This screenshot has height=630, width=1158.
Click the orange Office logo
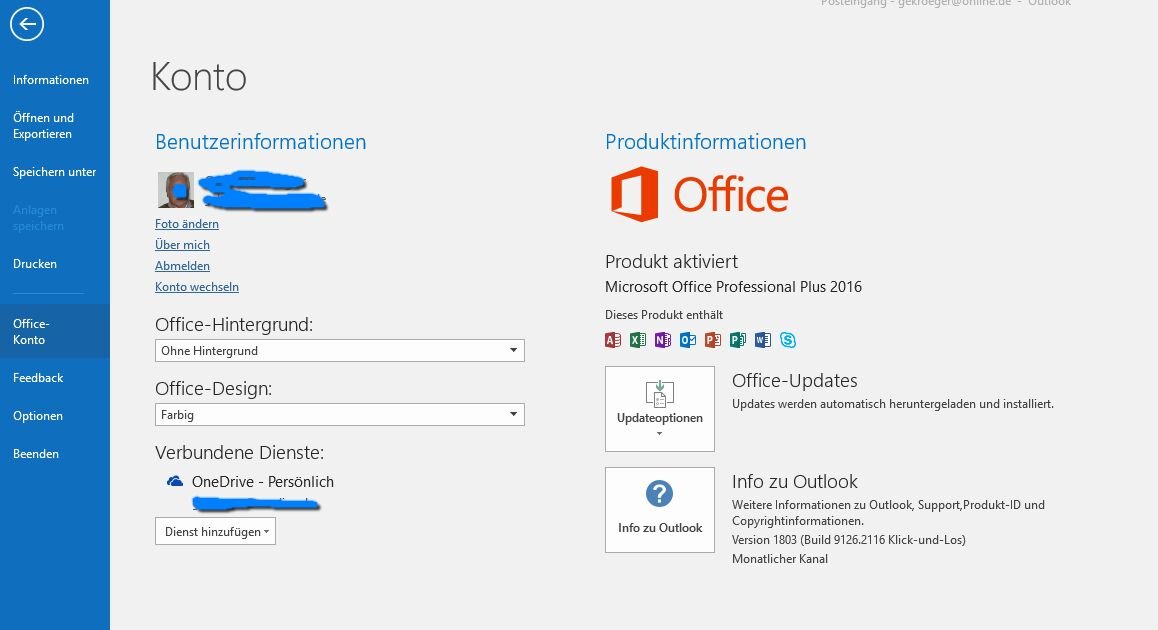tap(699, 194)
